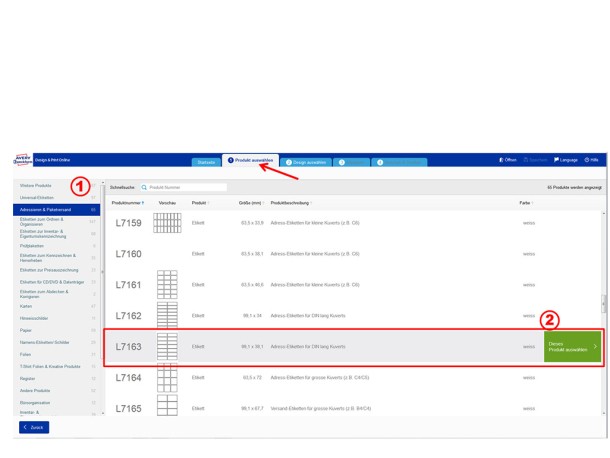Viewport: 610px width, 458px height.
Task: Select the Karten category
Action: (56, 306)
